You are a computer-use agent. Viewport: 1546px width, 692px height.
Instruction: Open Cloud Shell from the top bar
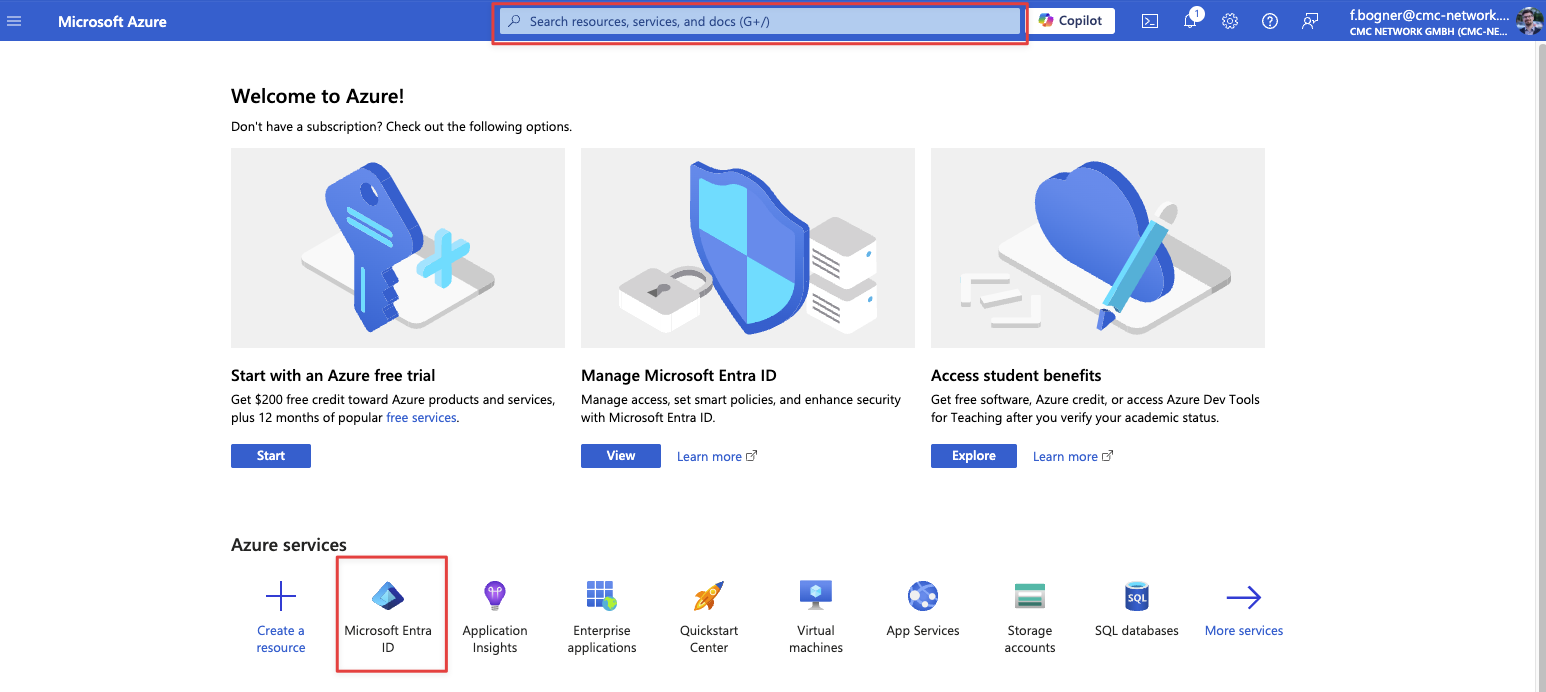pos(1150,21)
